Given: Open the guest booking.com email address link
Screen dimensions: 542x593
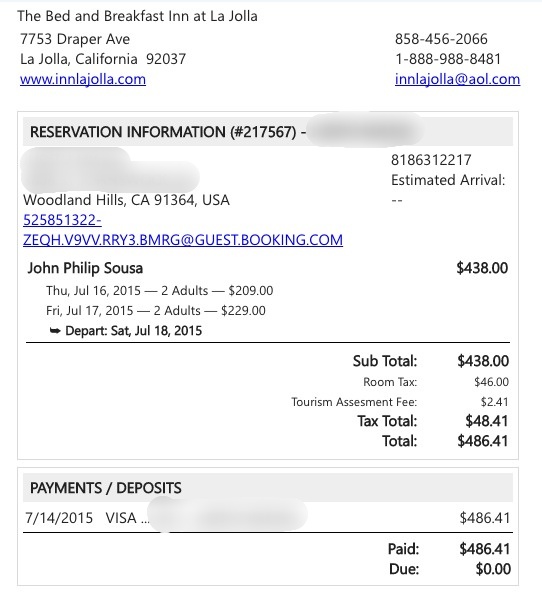Looking at the screenshot, I should pyautogui.click(x=183, y=240).
